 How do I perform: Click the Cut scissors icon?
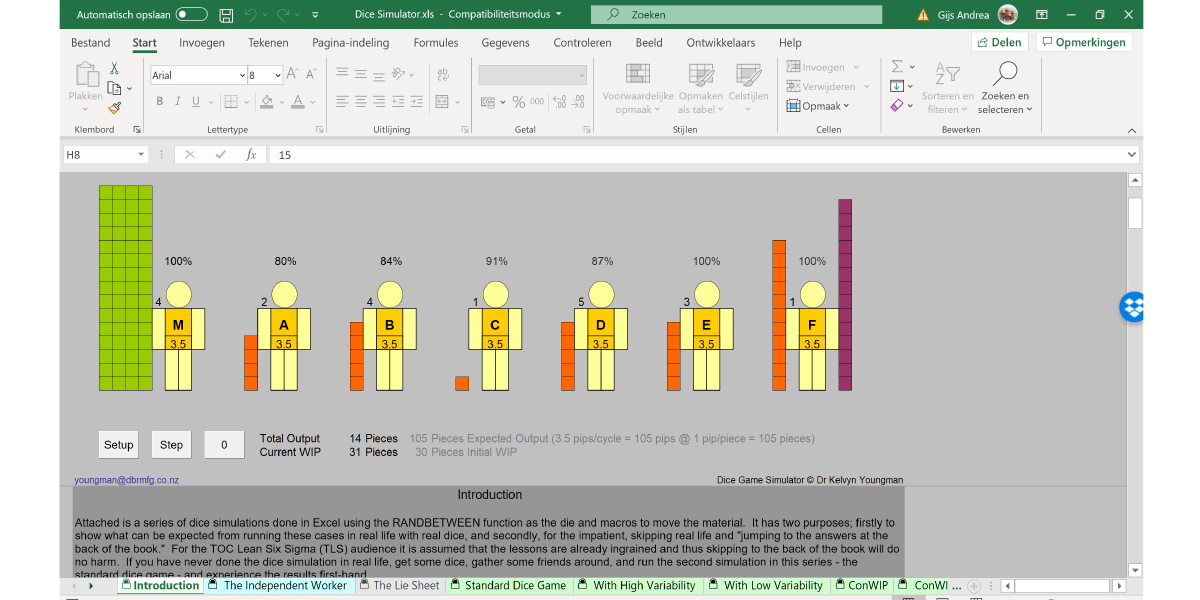click(114, 69)
